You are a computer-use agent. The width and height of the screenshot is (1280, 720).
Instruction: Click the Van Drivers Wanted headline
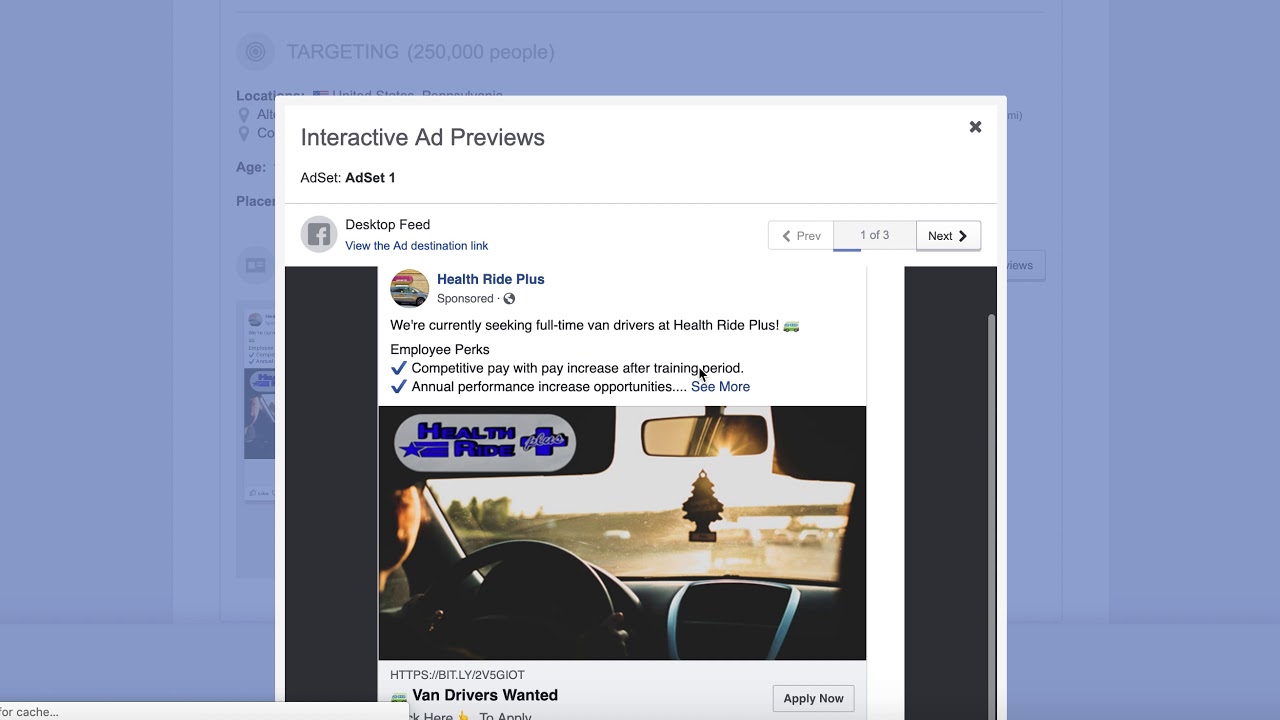point(485,695)
